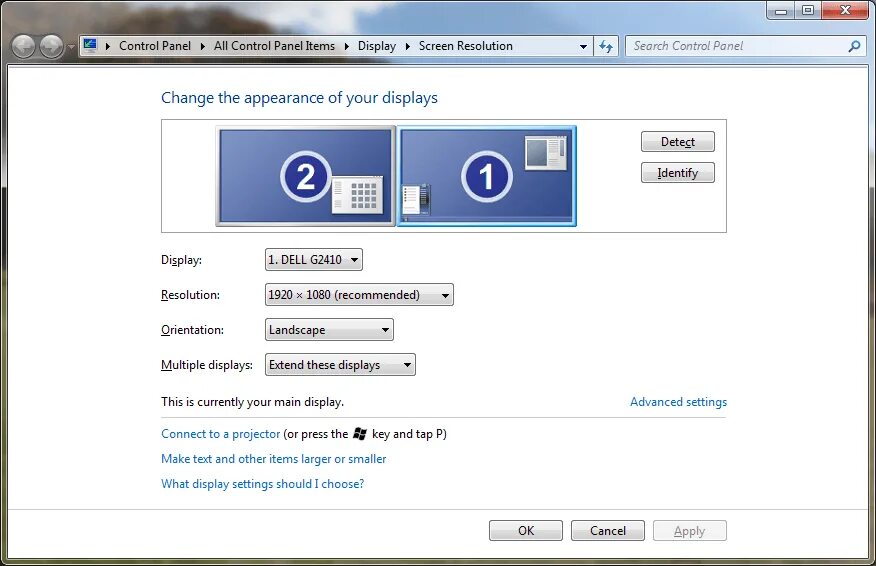
Task: Go forward with the Forward arrow button
Action: point(51,46)
